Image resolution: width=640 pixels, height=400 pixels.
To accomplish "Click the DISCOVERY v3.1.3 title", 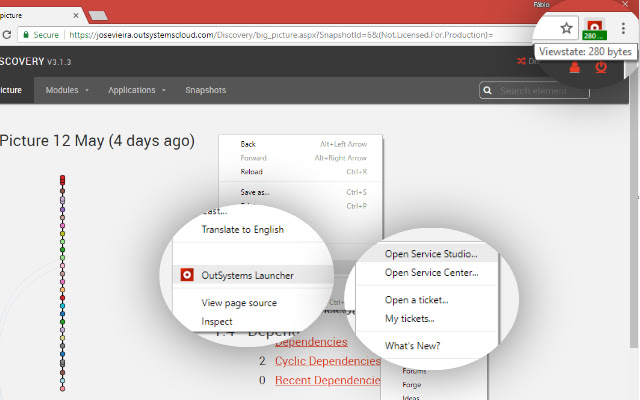I will click(x=36, y=62).
